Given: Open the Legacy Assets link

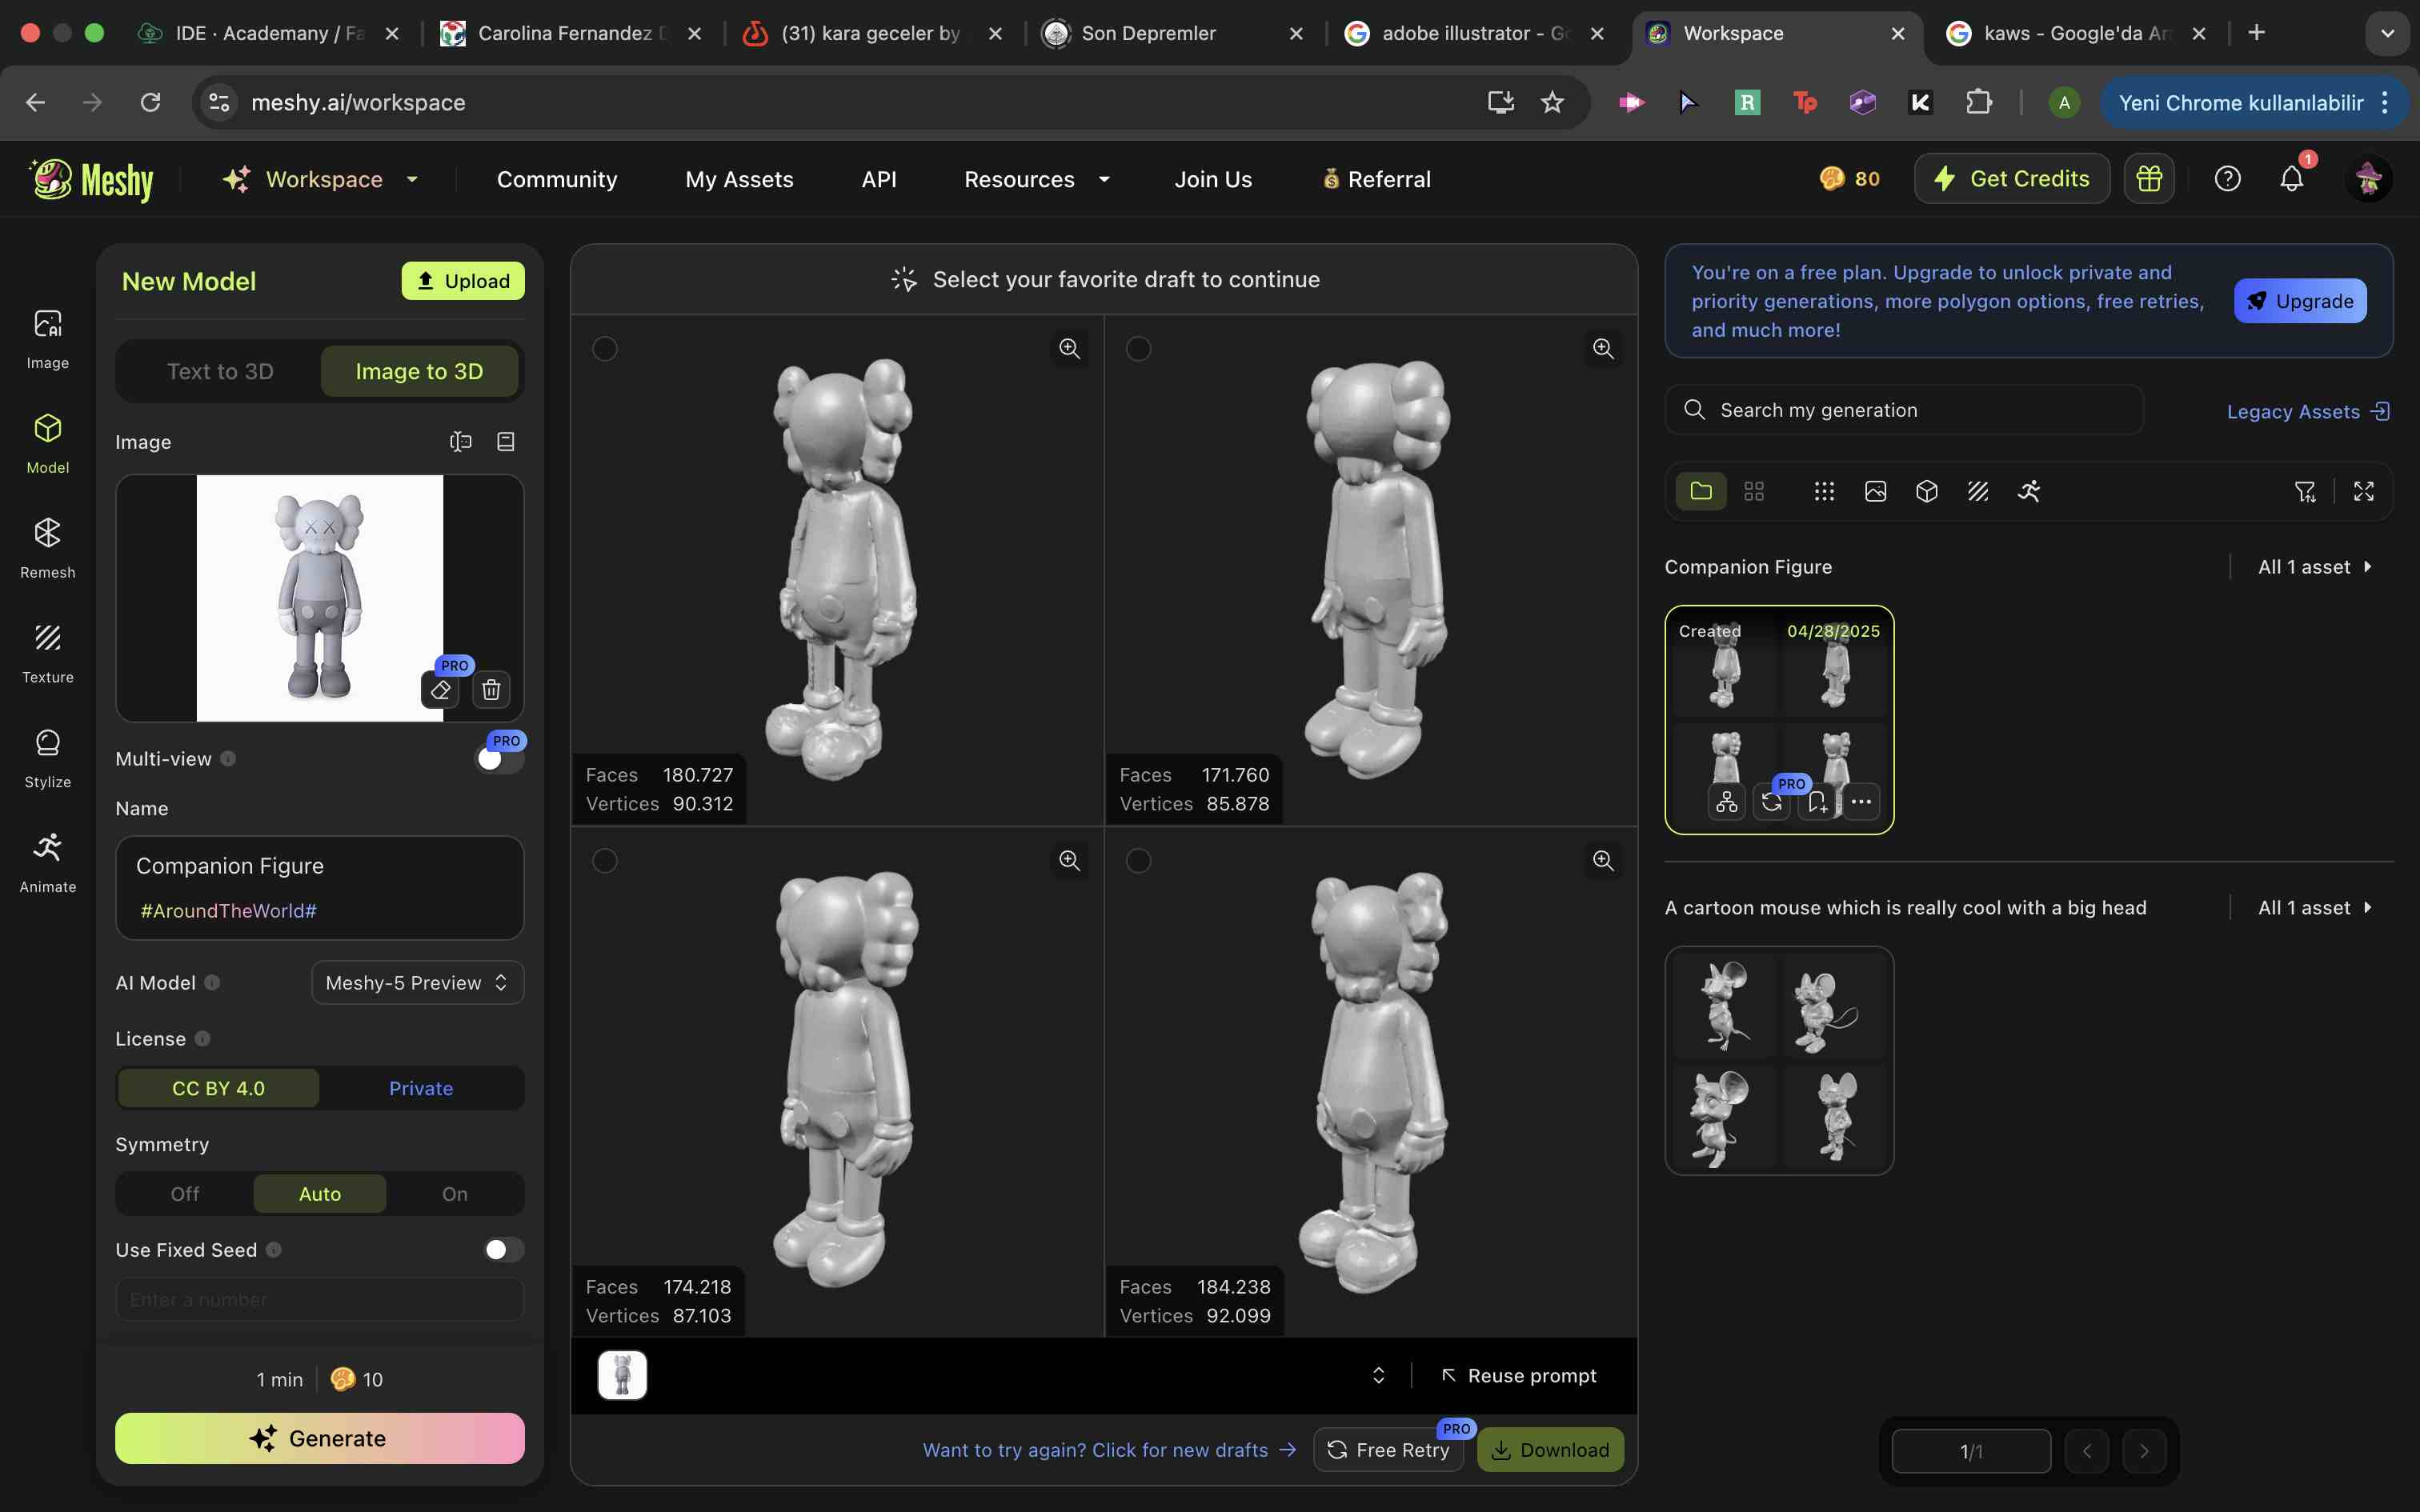Looking at the screenshot, I should [x=2308, y=411].
